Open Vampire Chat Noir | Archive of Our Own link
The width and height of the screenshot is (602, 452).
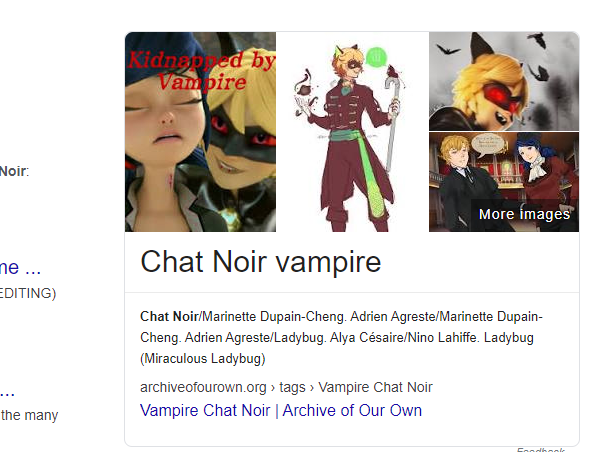pyautogui.click(x=281, y=410)
